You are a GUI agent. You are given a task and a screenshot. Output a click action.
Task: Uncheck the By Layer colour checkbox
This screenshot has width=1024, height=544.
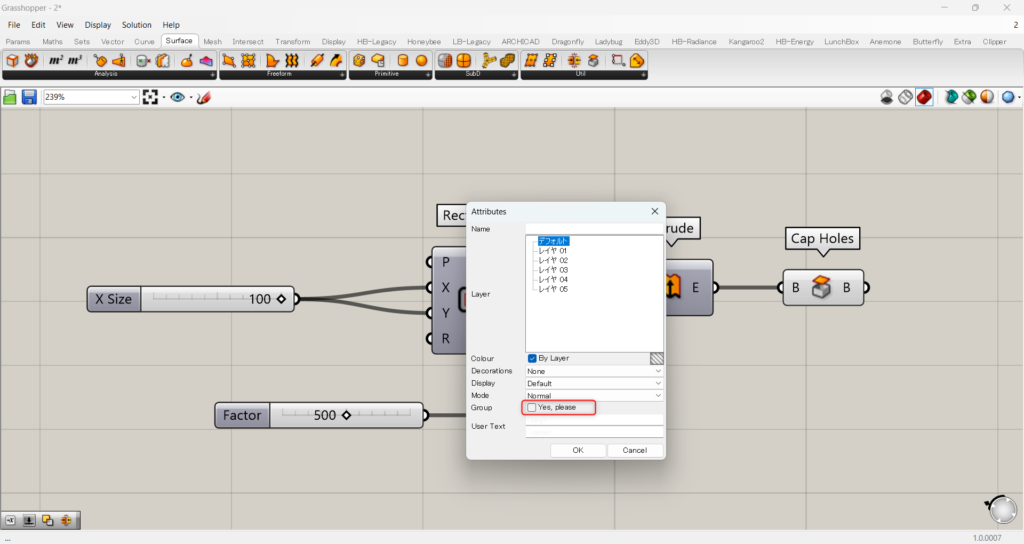pyautogui.click(x=532, y=358)
